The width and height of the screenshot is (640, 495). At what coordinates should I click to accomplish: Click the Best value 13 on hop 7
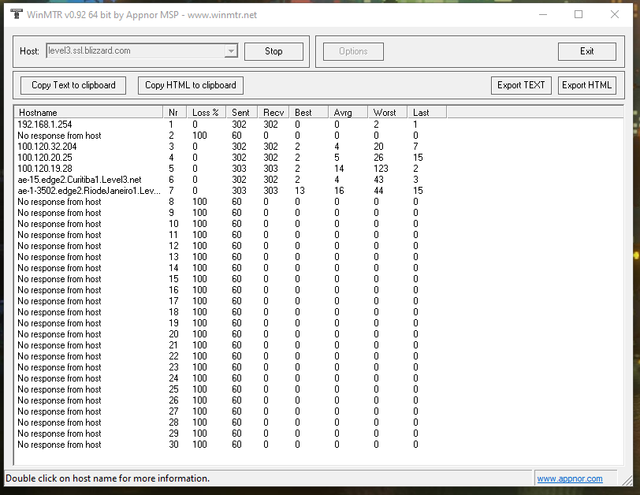coord(300,191)
